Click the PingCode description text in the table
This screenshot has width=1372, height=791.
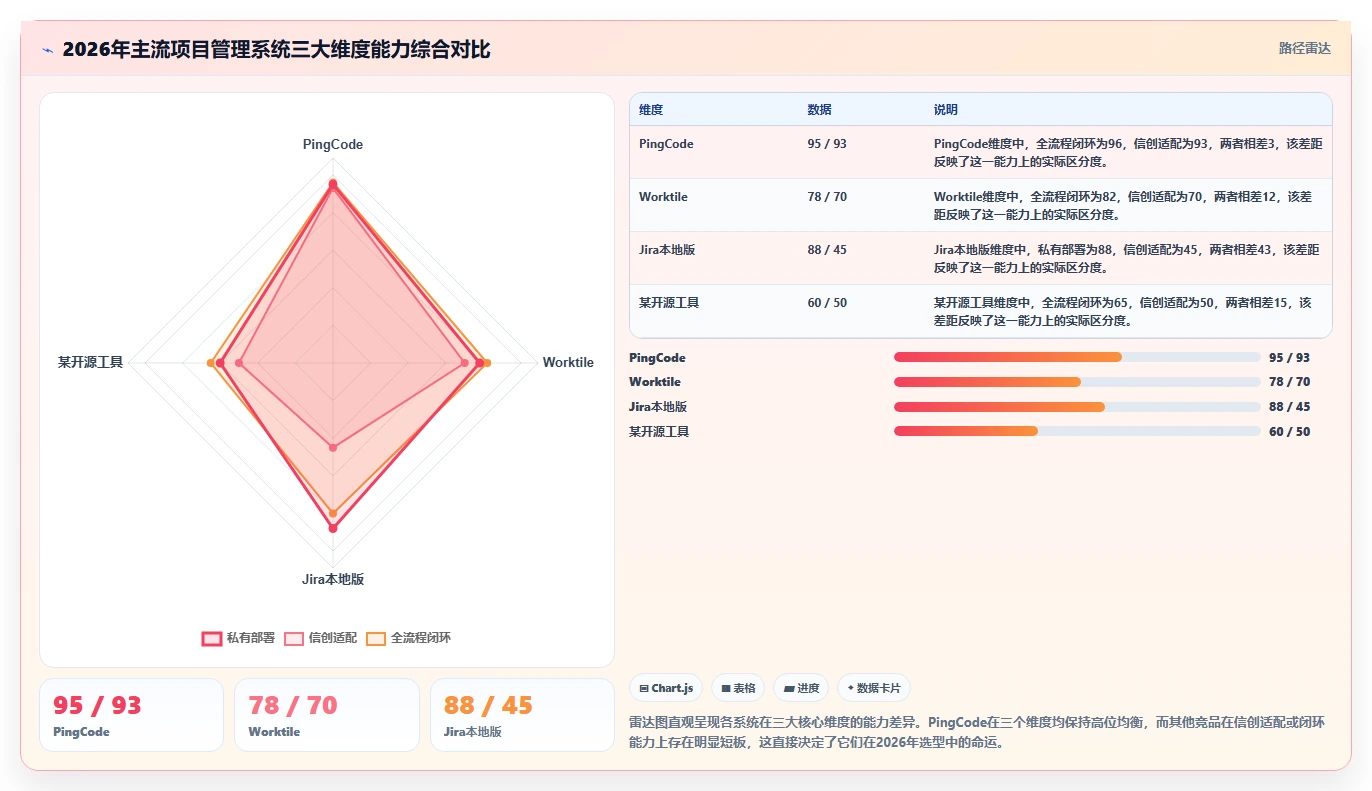coord(1127,152)
